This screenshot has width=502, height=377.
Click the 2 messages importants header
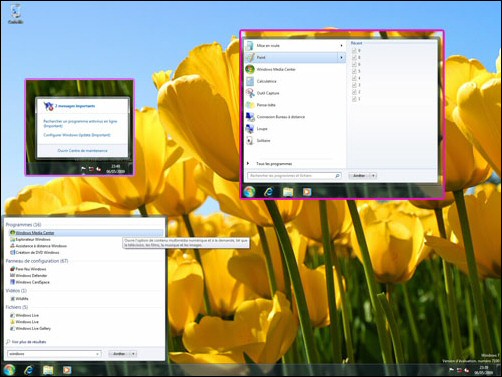[x=75, y=106]
